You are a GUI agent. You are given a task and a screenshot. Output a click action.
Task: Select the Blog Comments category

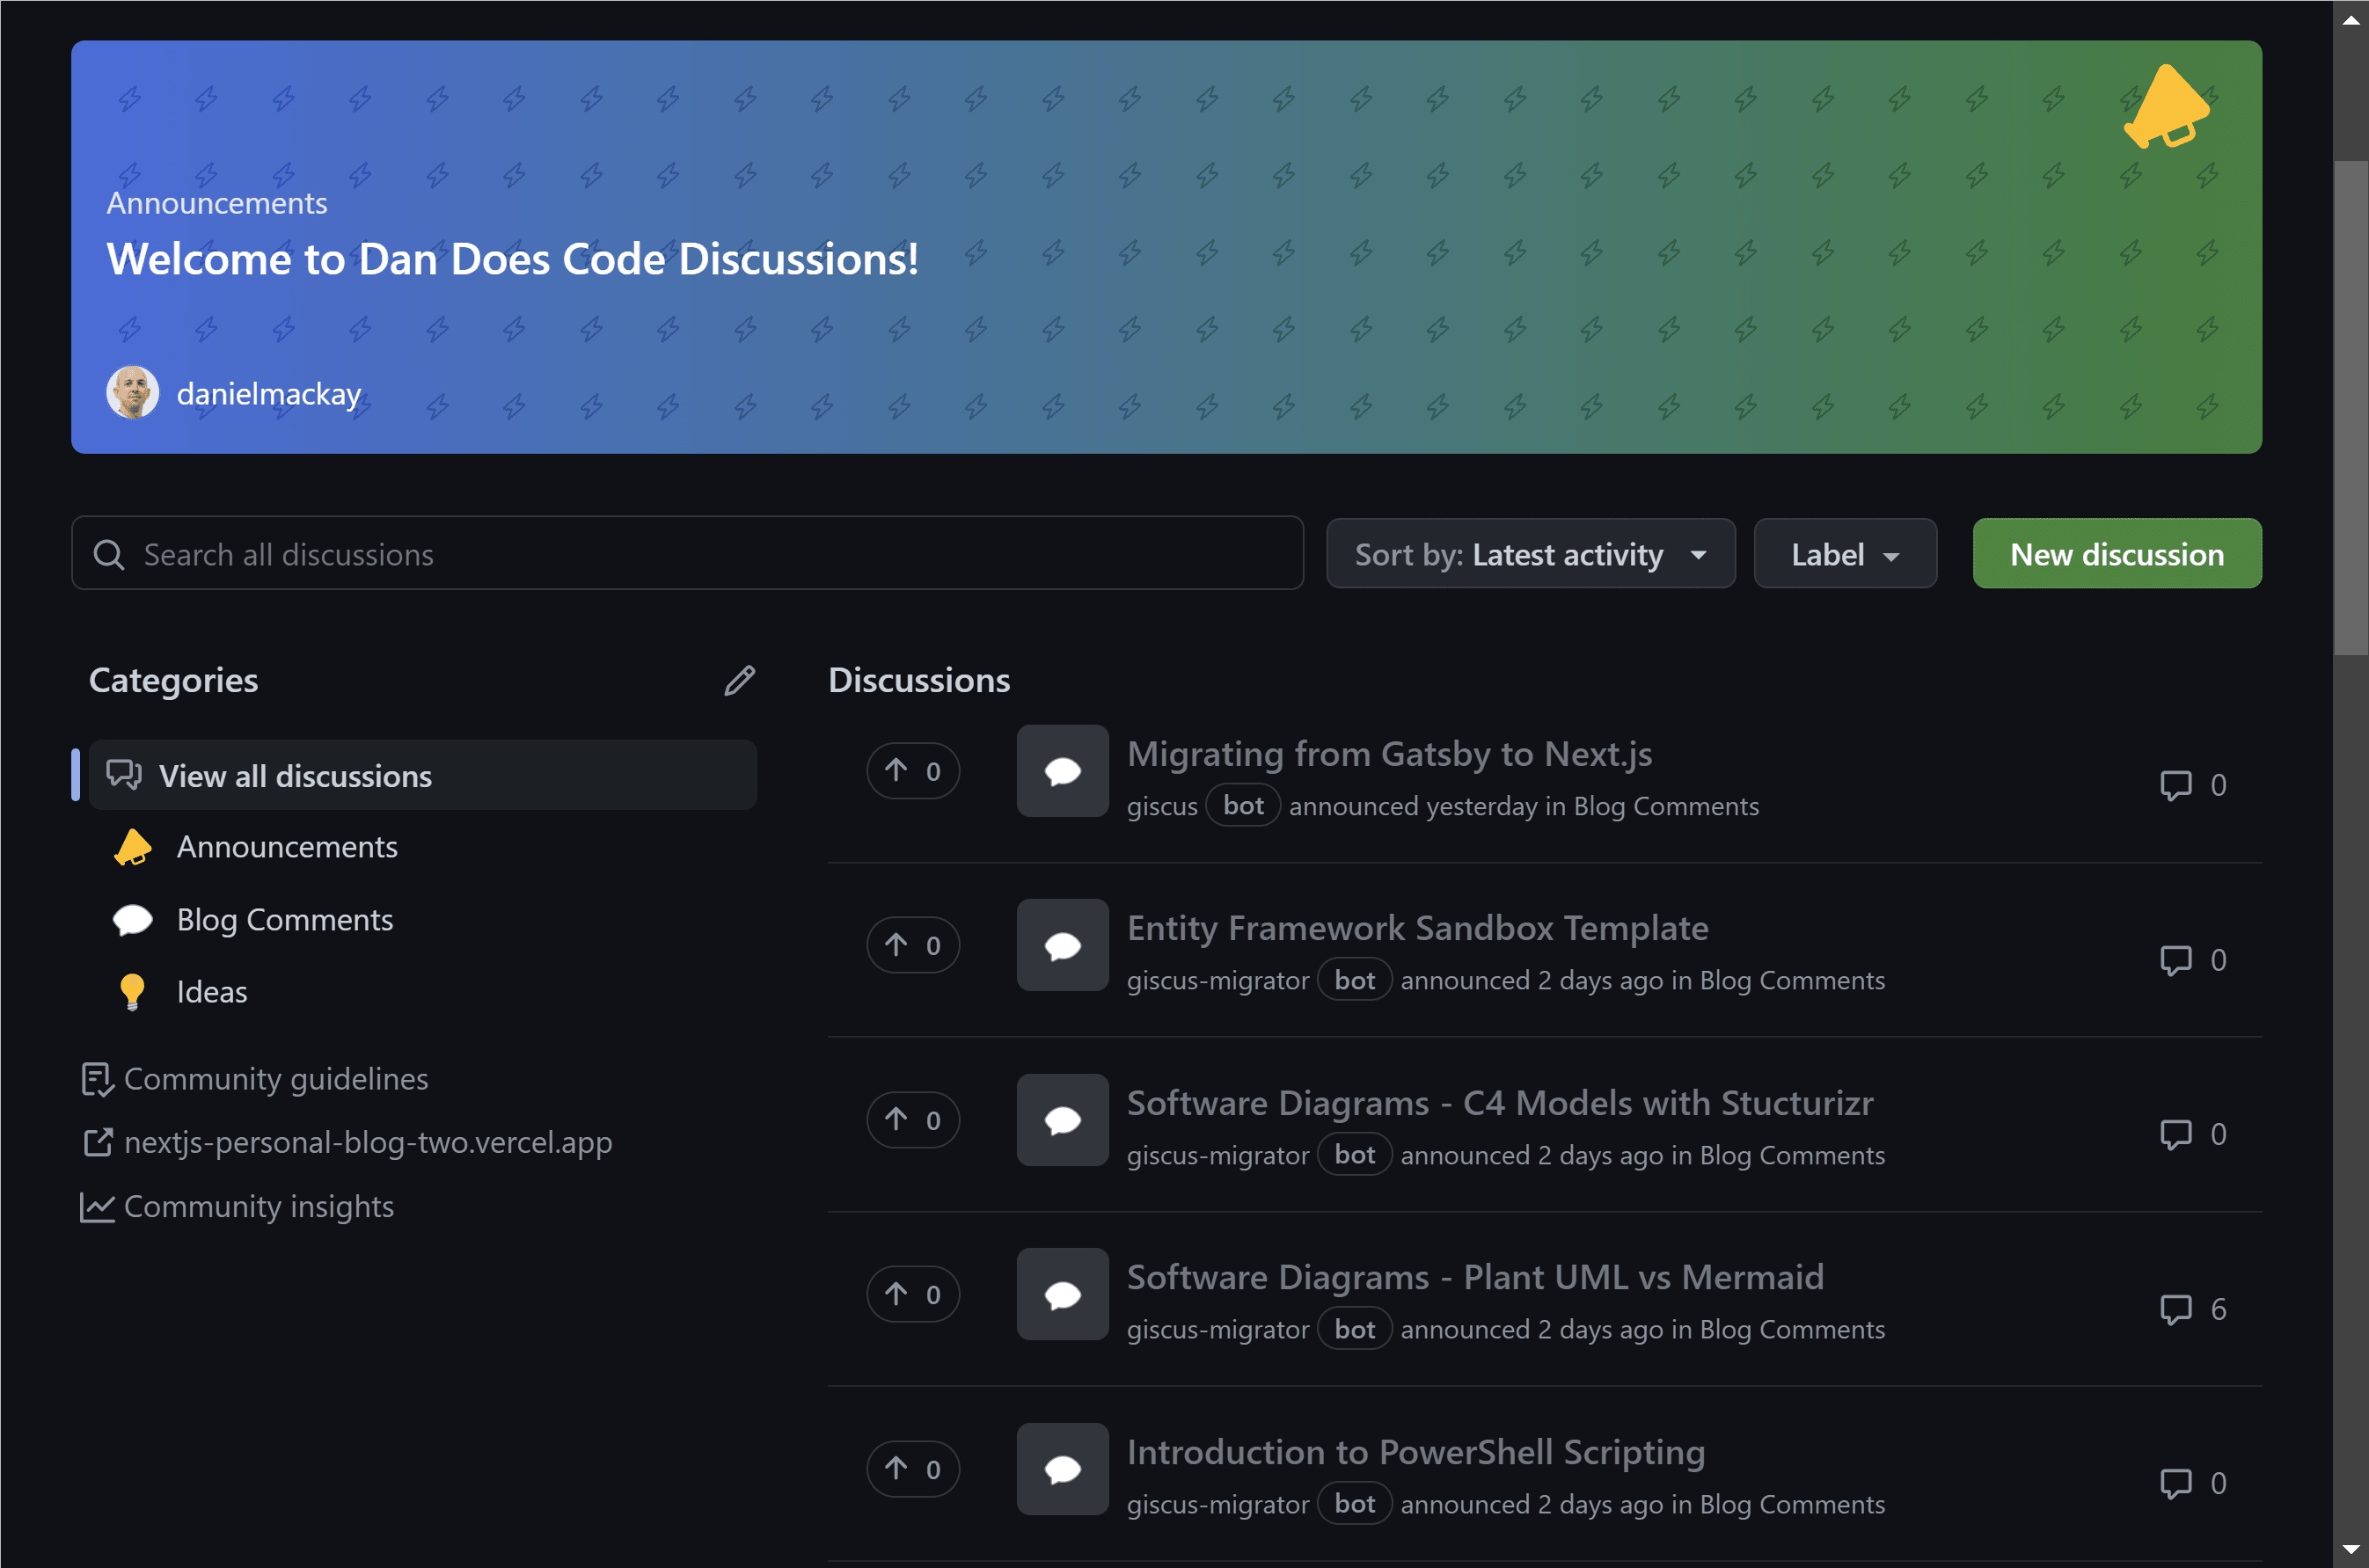click(284, 920)
